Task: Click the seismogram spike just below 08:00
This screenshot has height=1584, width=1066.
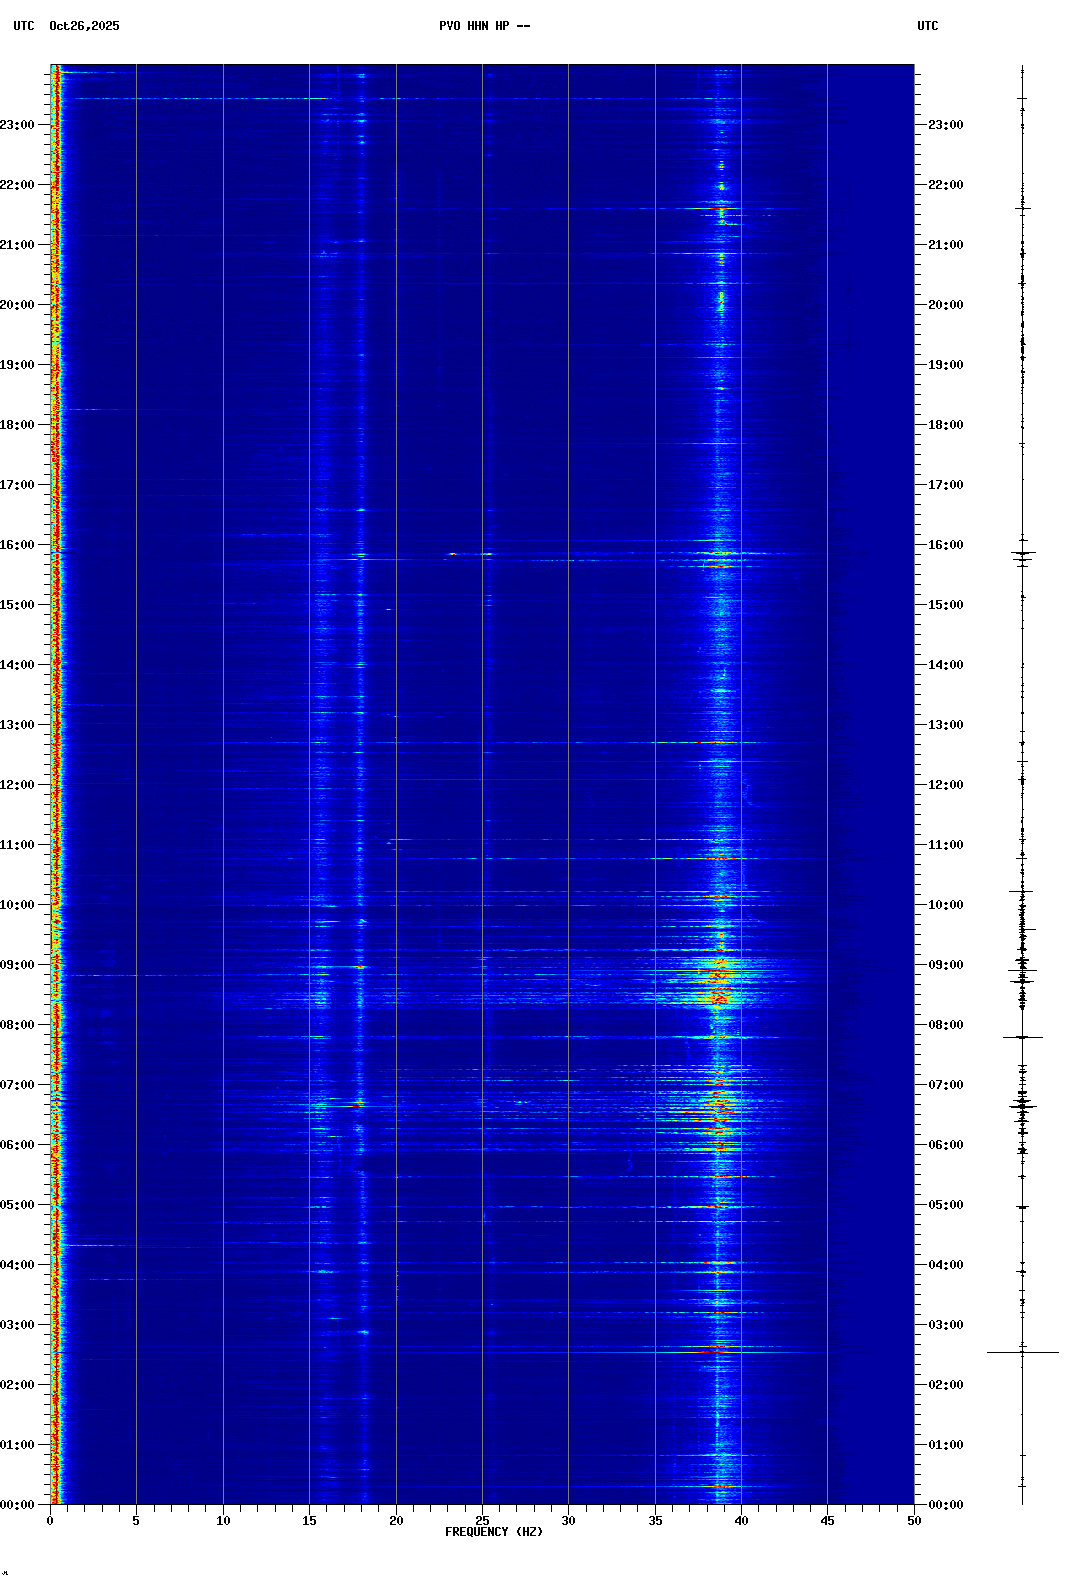Action: (x=1022, y=1037)
